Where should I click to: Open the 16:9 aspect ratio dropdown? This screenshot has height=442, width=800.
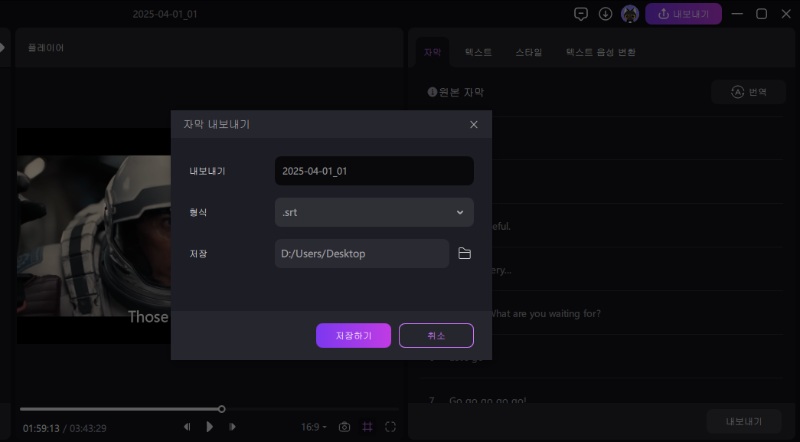coord(313,427)
